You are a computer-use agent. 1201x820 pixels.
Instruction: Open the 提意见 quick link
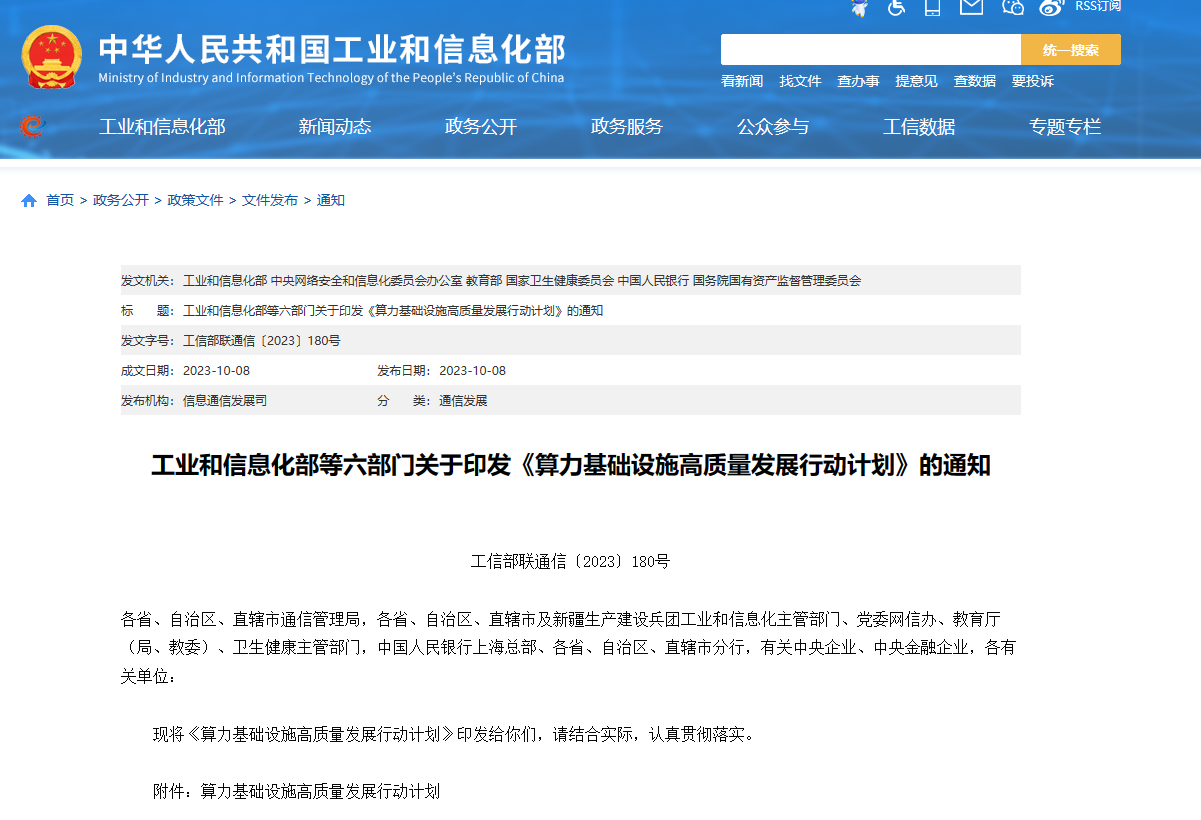click(x=916, y=81)
